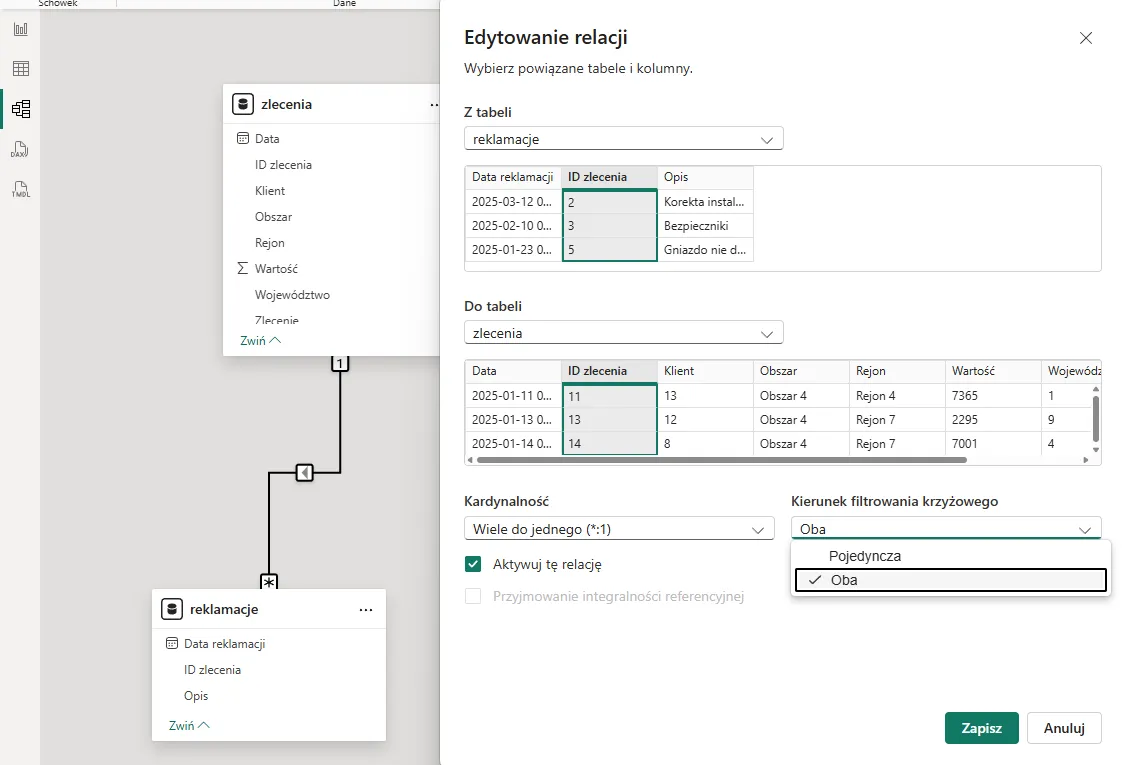Open more options for zlecenia table
Screen dimensions: 1123x765
pyautogui.click(x=434, y=104)
